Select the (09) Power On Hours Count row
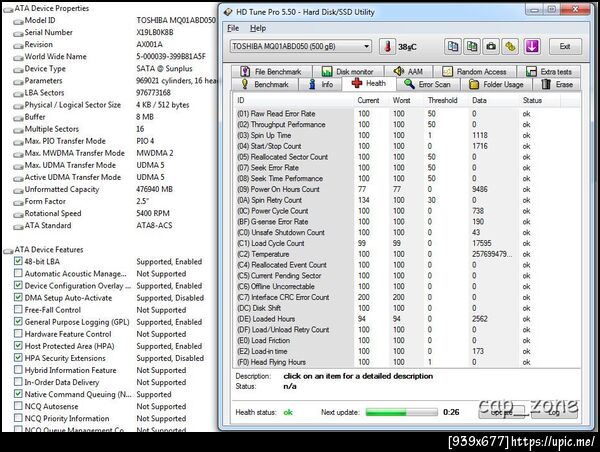This screenshot has height=452, width=600. pyautogui.click(x=406, y=189)
